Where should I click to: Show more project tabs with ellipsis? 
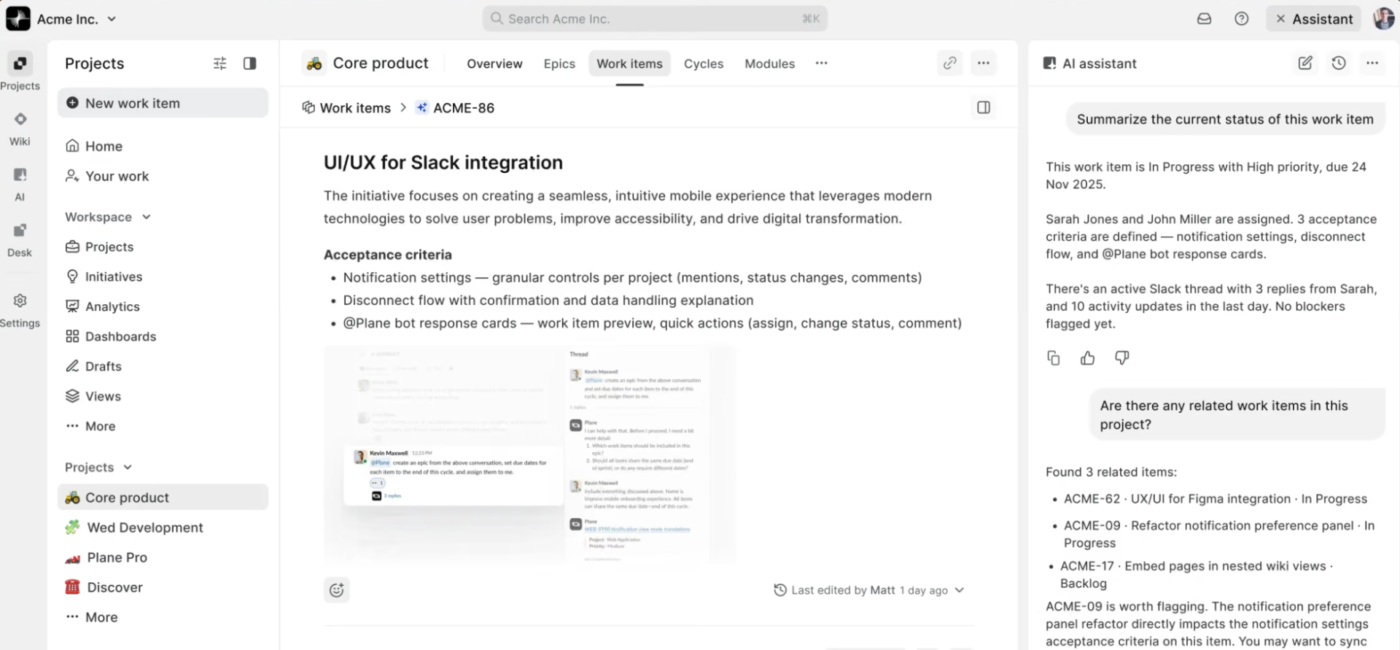coord(821,63)
